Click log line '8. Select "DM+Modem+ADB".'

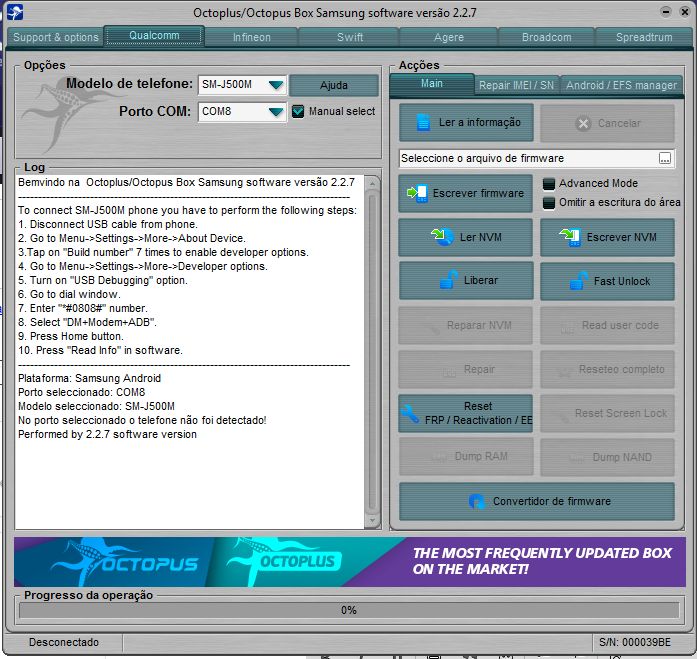tap(87, 322)
